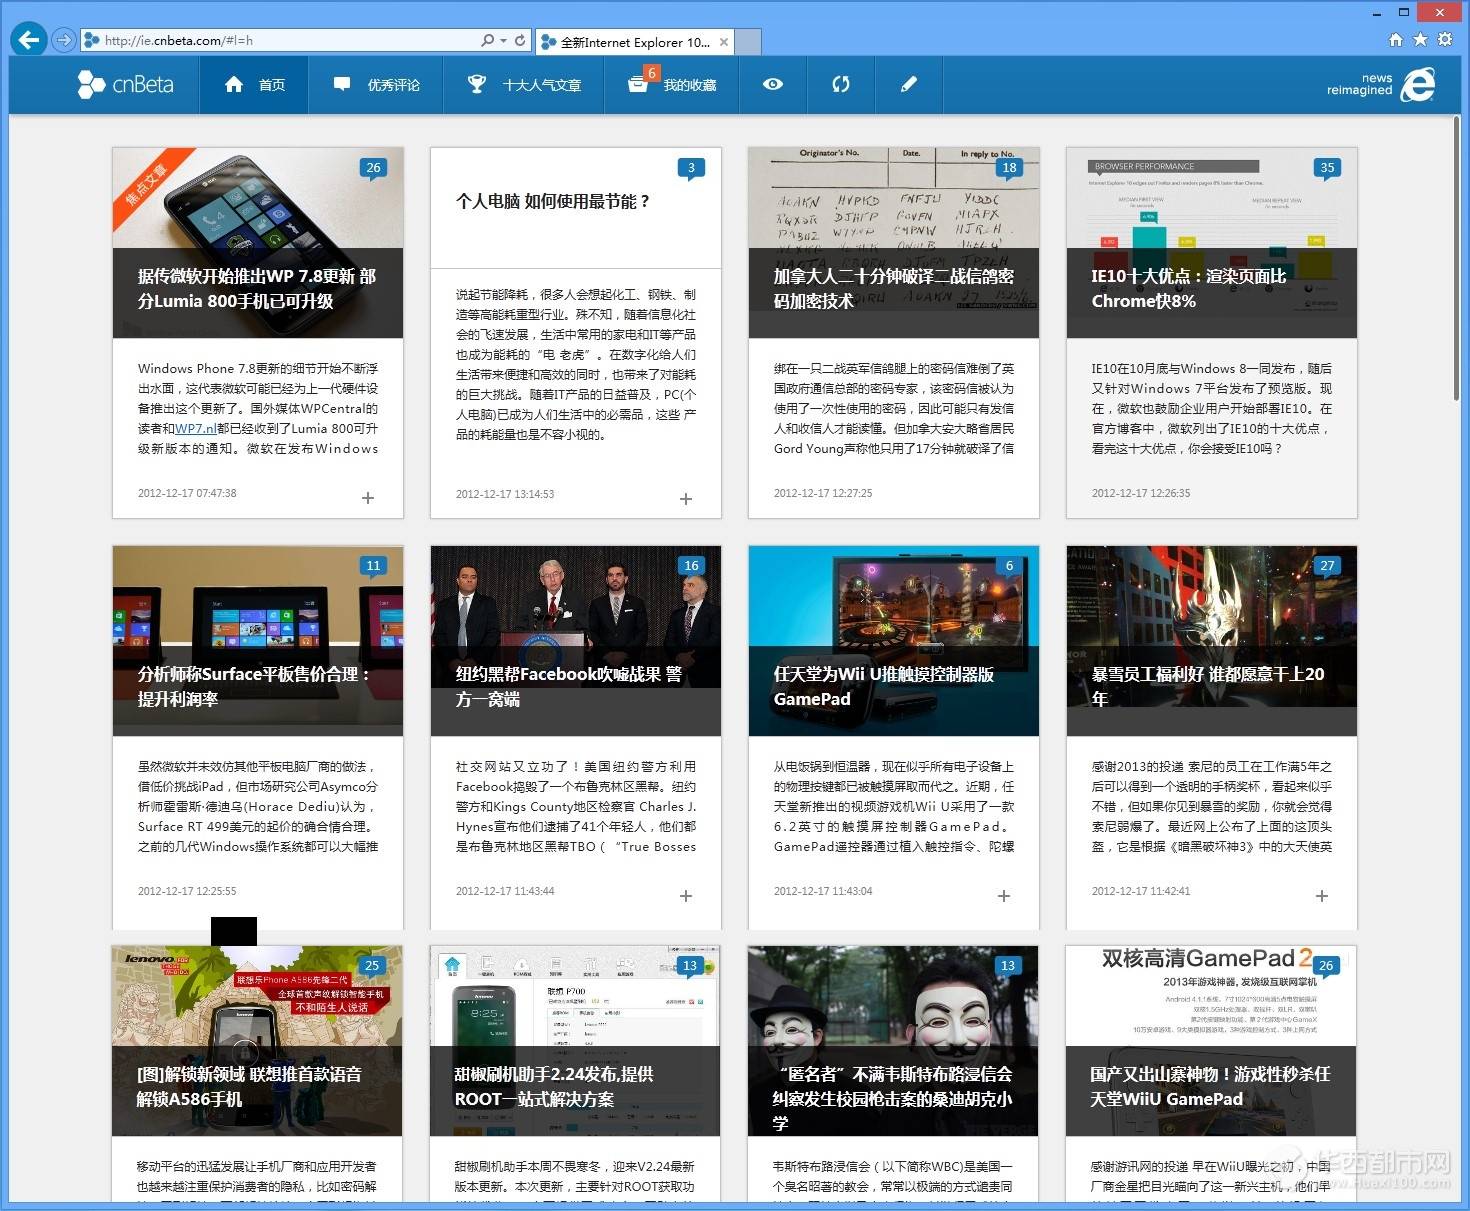This screenshot has height=1211, width=1470.
Task: Open headline 暴雪员工福利好 谁都愿意干上20年
Action: click(x=1208, y=686)
